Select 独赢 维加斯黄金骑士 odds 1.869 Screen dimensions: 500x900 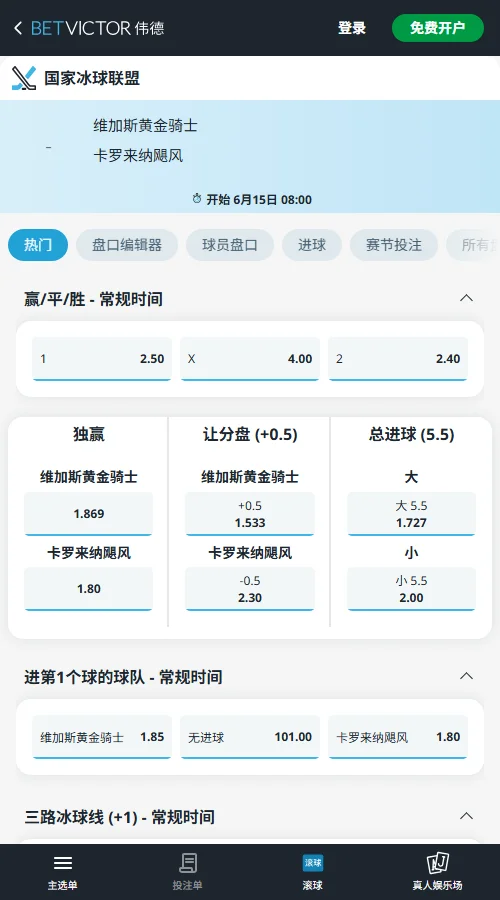click(x=88, y=514)
